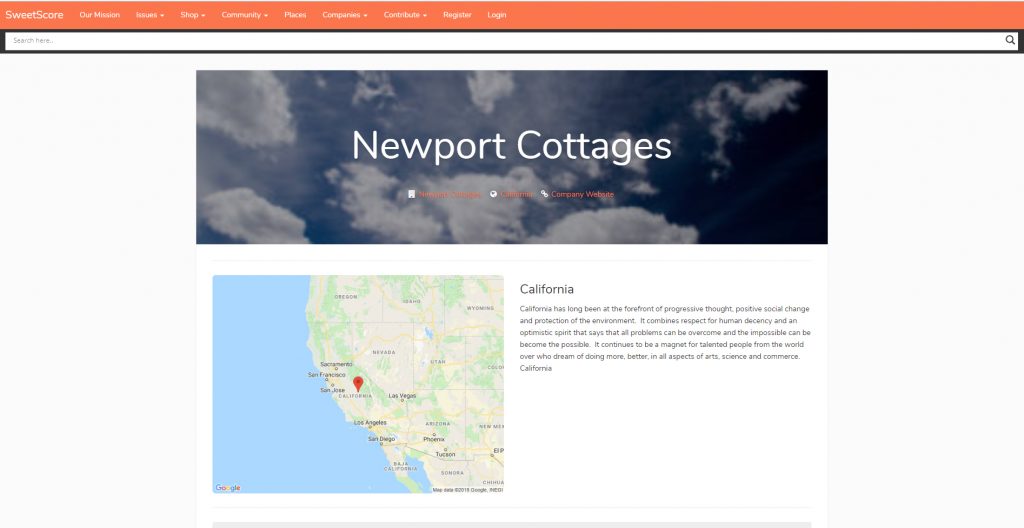Click the Google logo on the map
This screenshot has width=1024, height=528.
coord(228,488)
